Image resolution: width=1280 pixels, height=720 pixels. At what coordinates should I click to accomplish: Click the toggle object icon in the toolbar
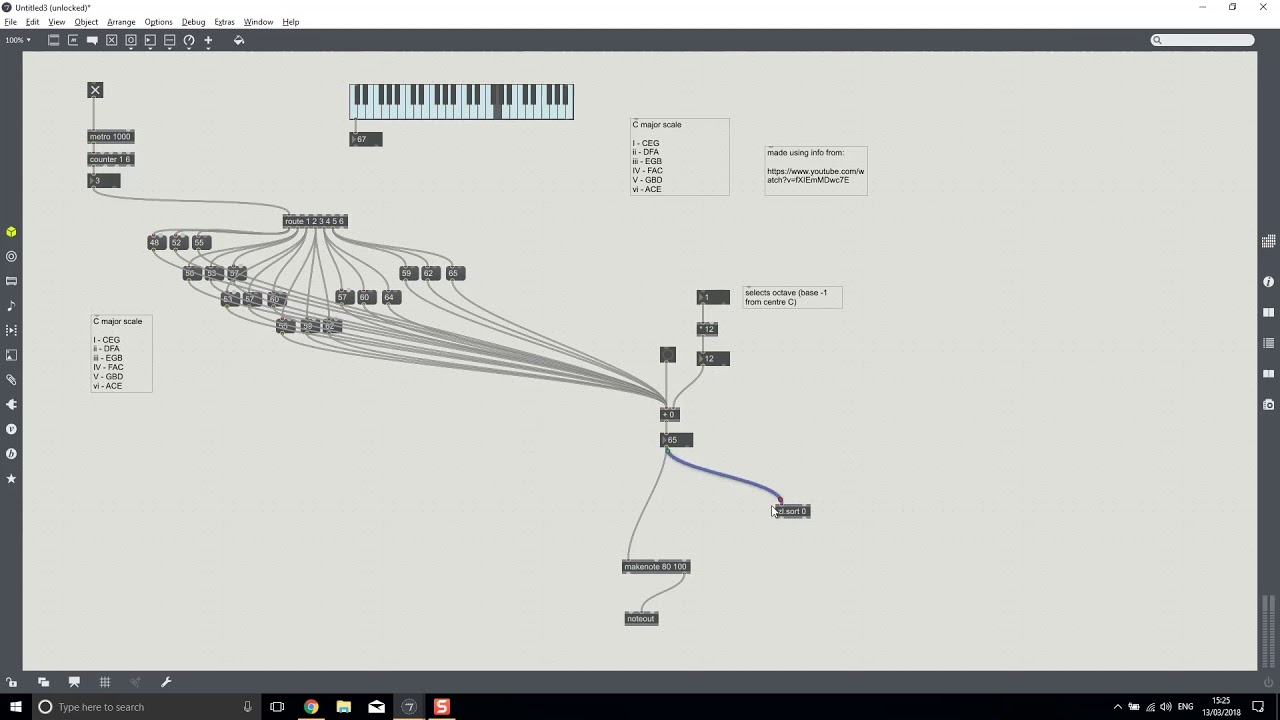[111, 40]
